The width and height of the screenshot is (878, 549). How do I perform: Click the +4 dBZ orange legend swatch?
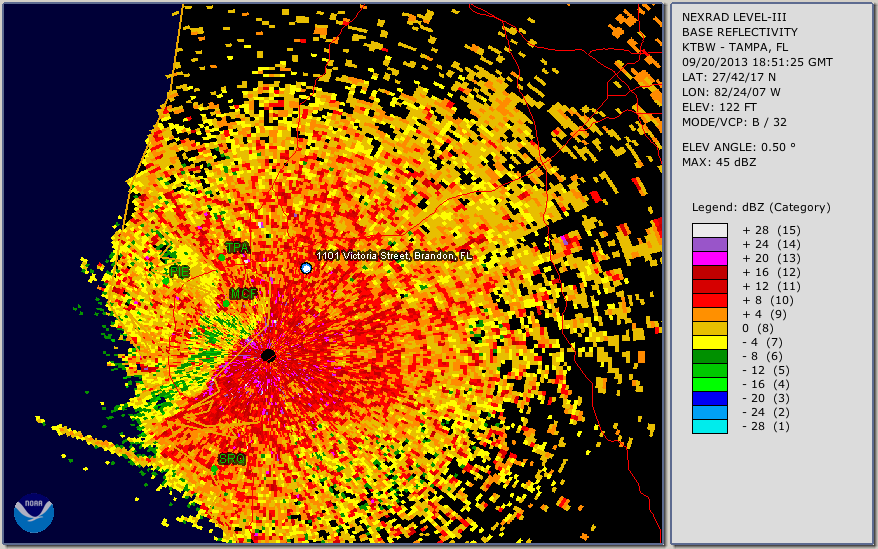pos(709,314)
